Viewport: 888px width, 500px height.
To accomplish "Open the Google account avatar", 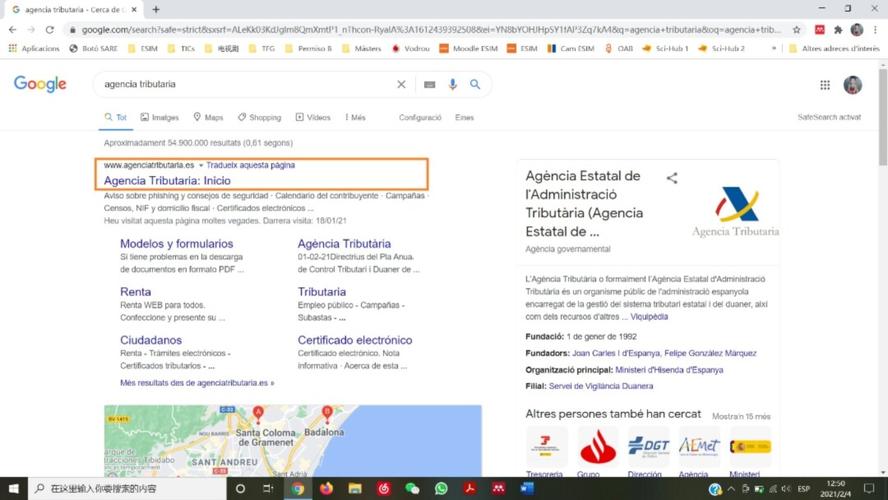I will click(852, 85).
